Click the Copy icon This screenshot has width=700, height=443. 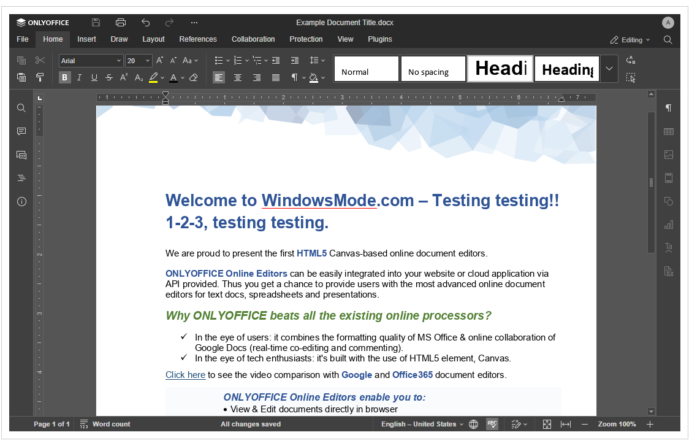point(21,60)
